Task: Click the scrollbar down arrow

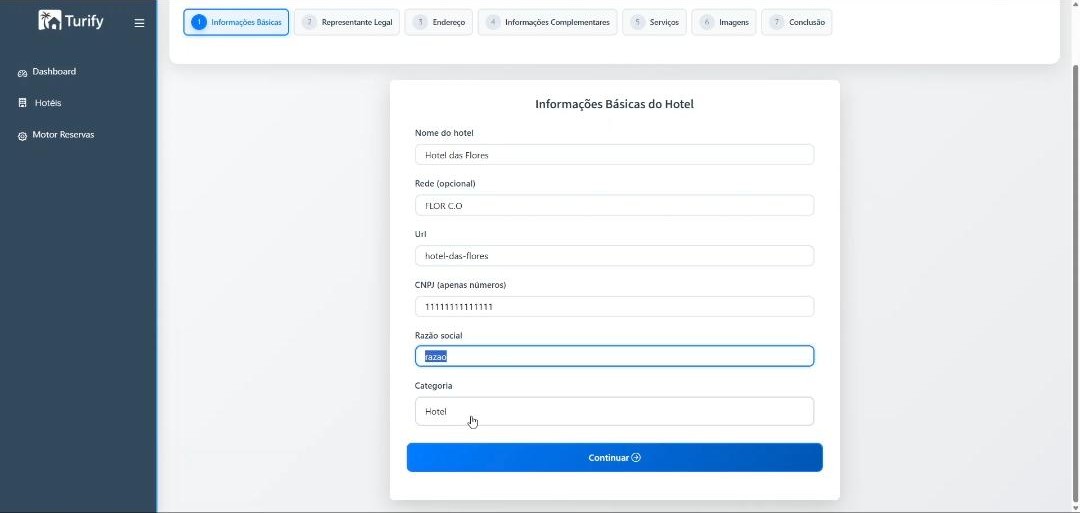Action: pyautogui.click(x=1075, y=508)
